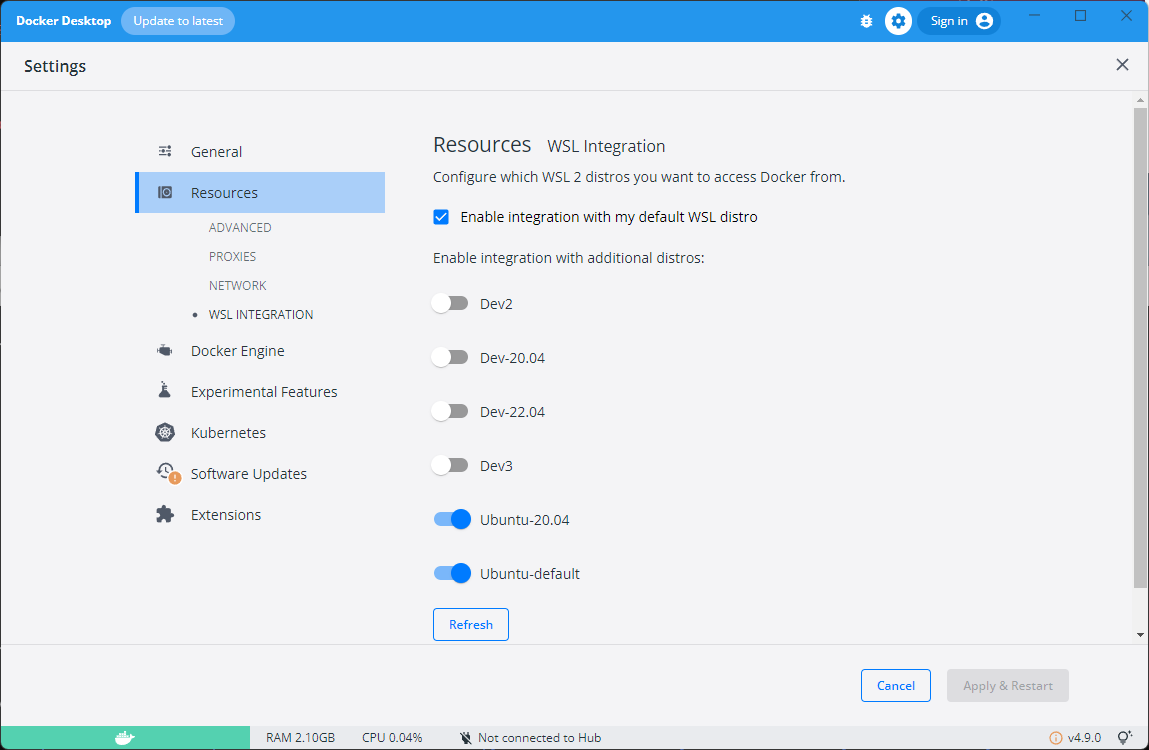This screenshot has width=1149, height=750.
Task: Click the RAM 2.10GB status text
Action: pyautogui.click(x=300, y=738)
